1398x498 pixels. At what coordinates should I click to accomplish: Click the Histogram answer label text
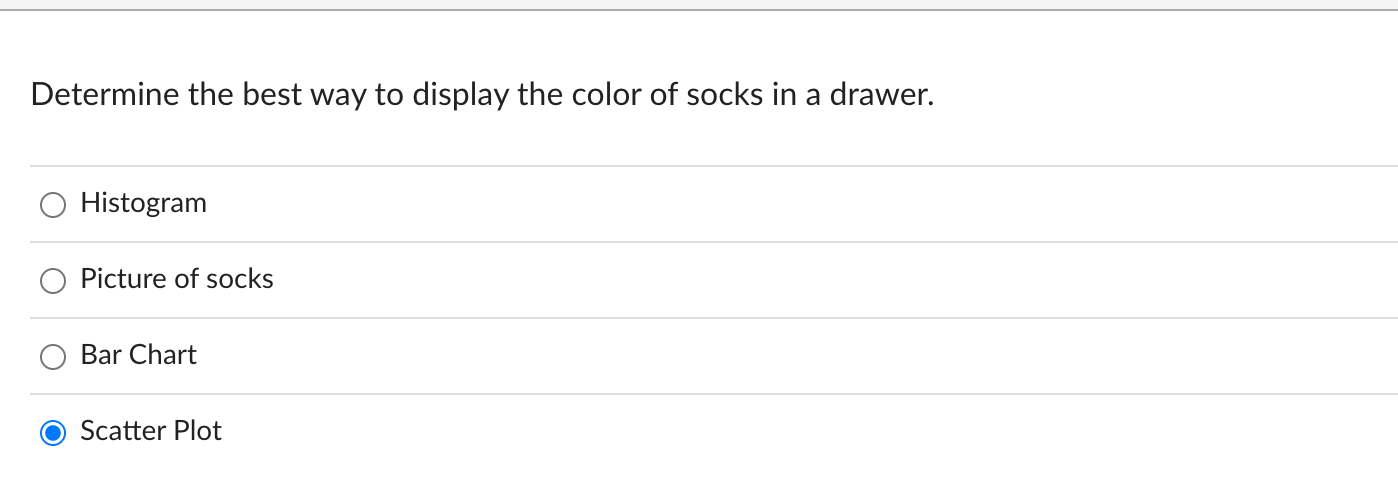[x=144, y=204]
